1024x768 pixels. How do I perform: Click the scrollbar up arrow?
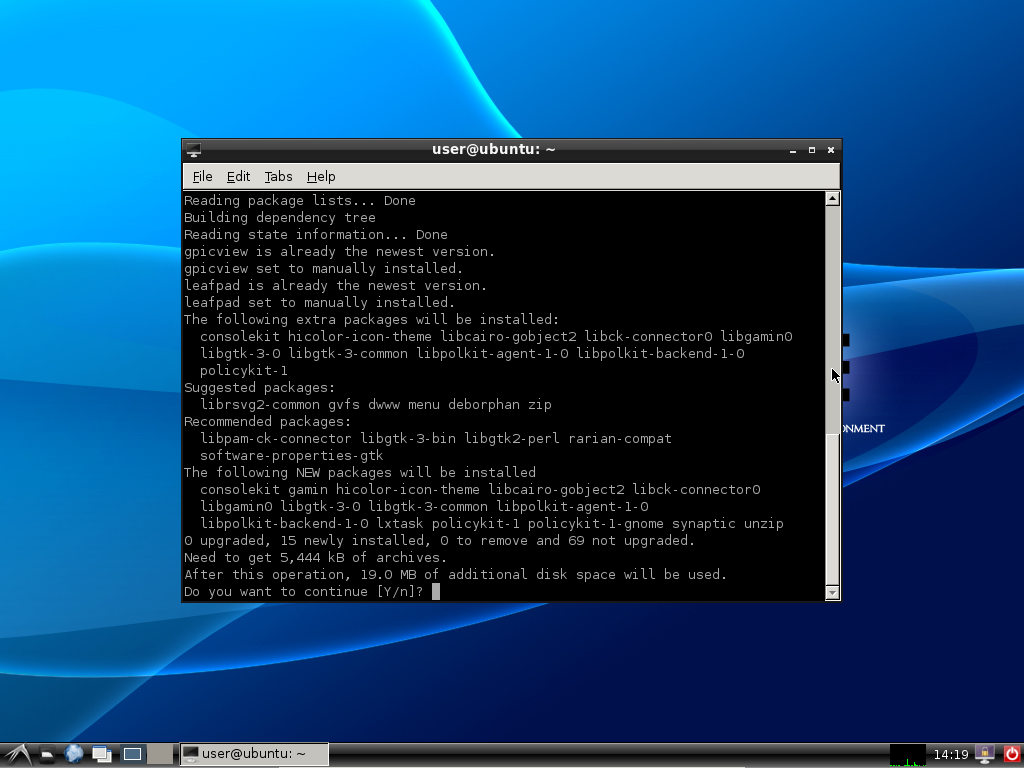(x=831, y=197)
